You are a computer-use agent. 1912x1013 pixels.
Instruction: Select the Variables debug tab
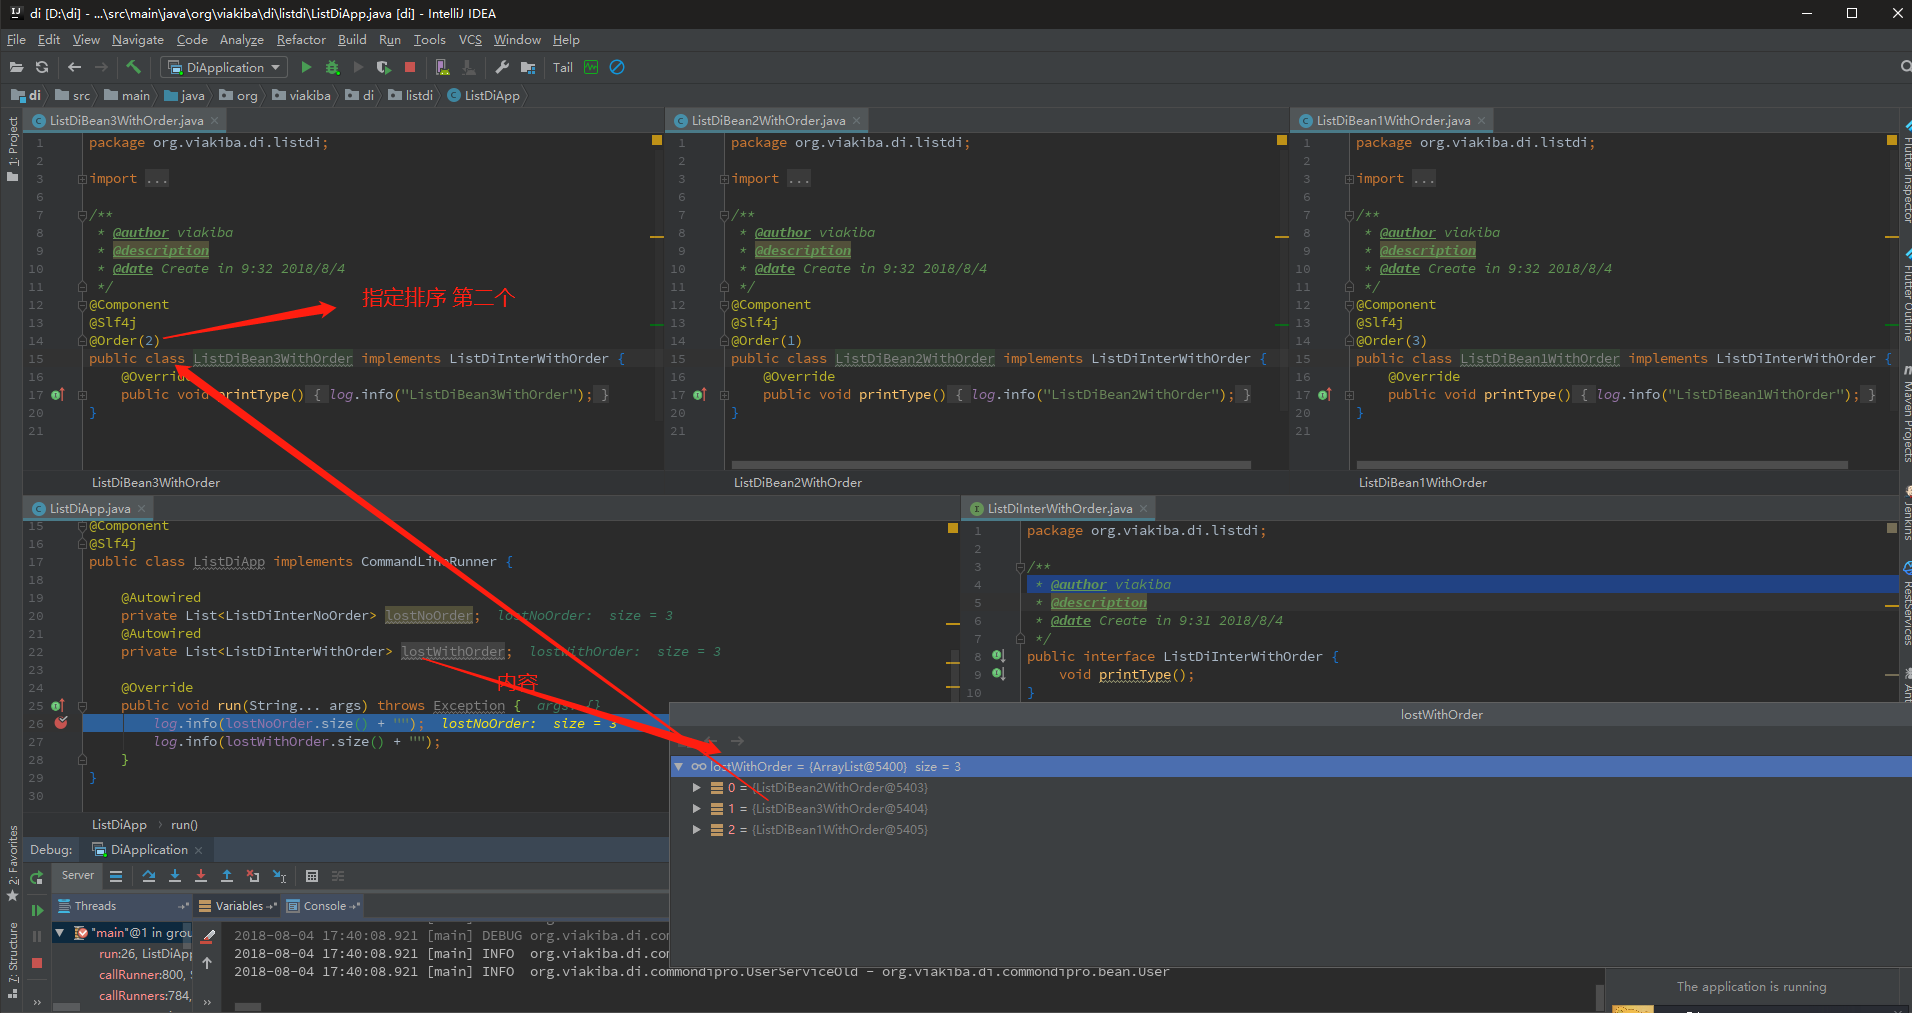pyautogui.click(x=239, y=906)
